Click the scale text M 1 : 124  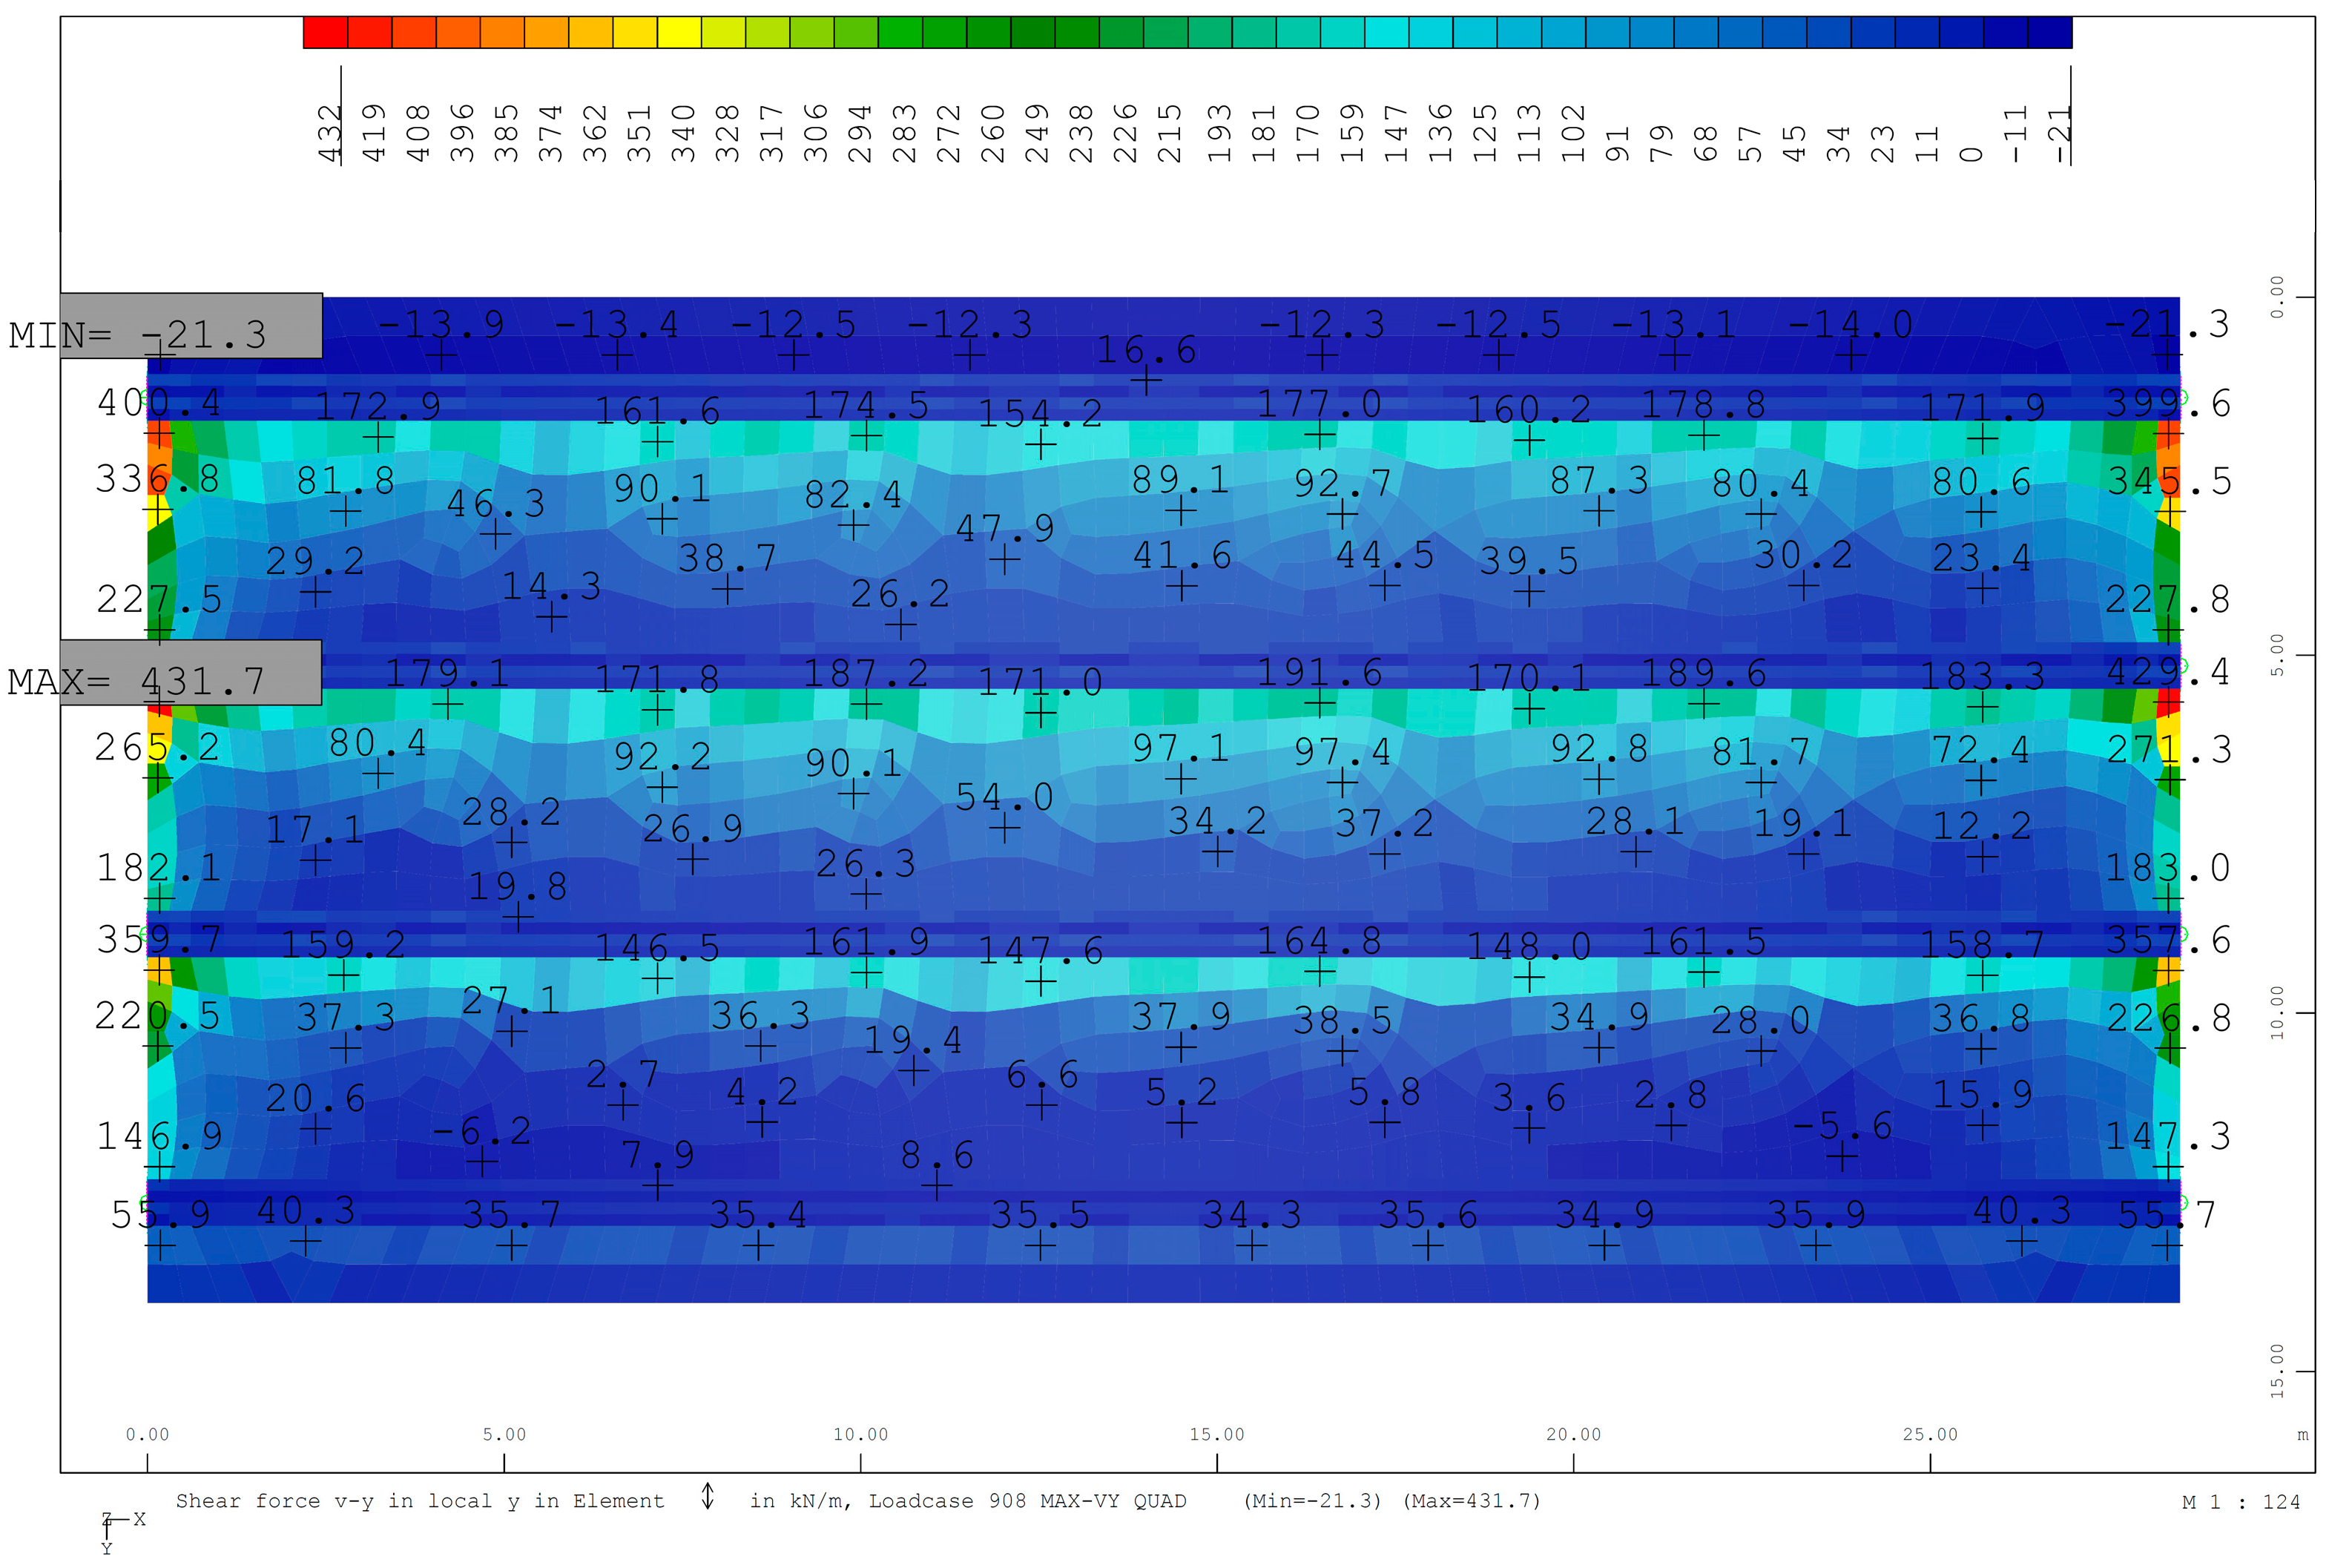2240,1502
